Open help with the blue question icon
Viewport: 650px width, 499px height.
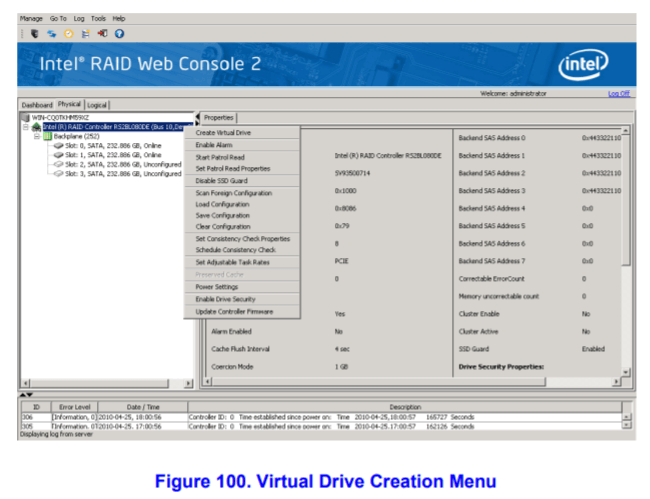pos(119,34)
